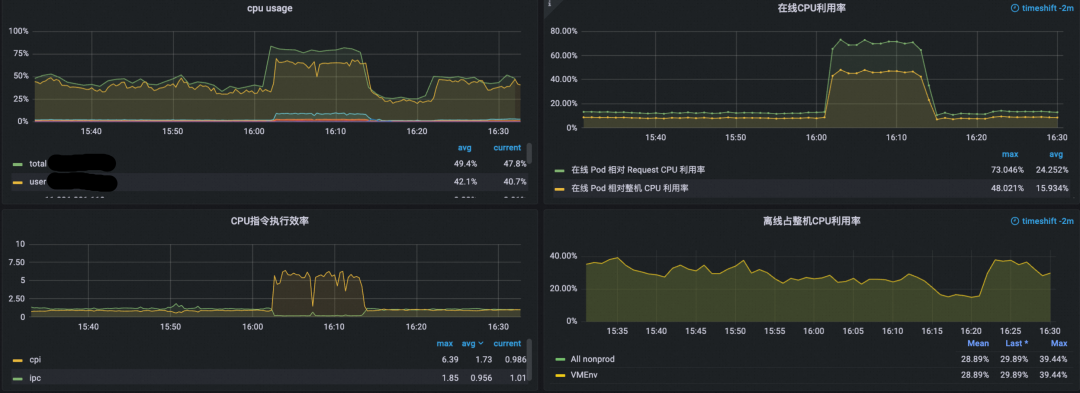Click 47.8% current value of total
The width and height of the screenshot is (1080, 393).
pos(515,164)
